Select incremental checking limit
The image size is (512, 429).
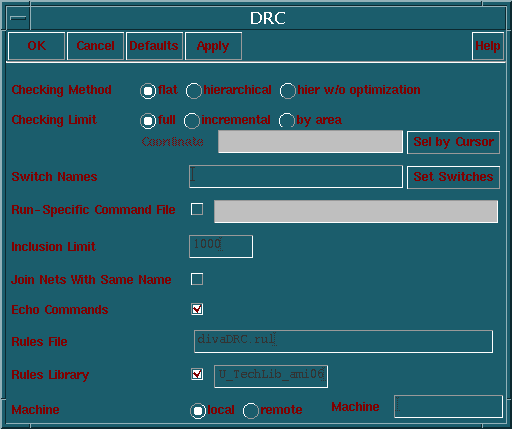point(192,121)
